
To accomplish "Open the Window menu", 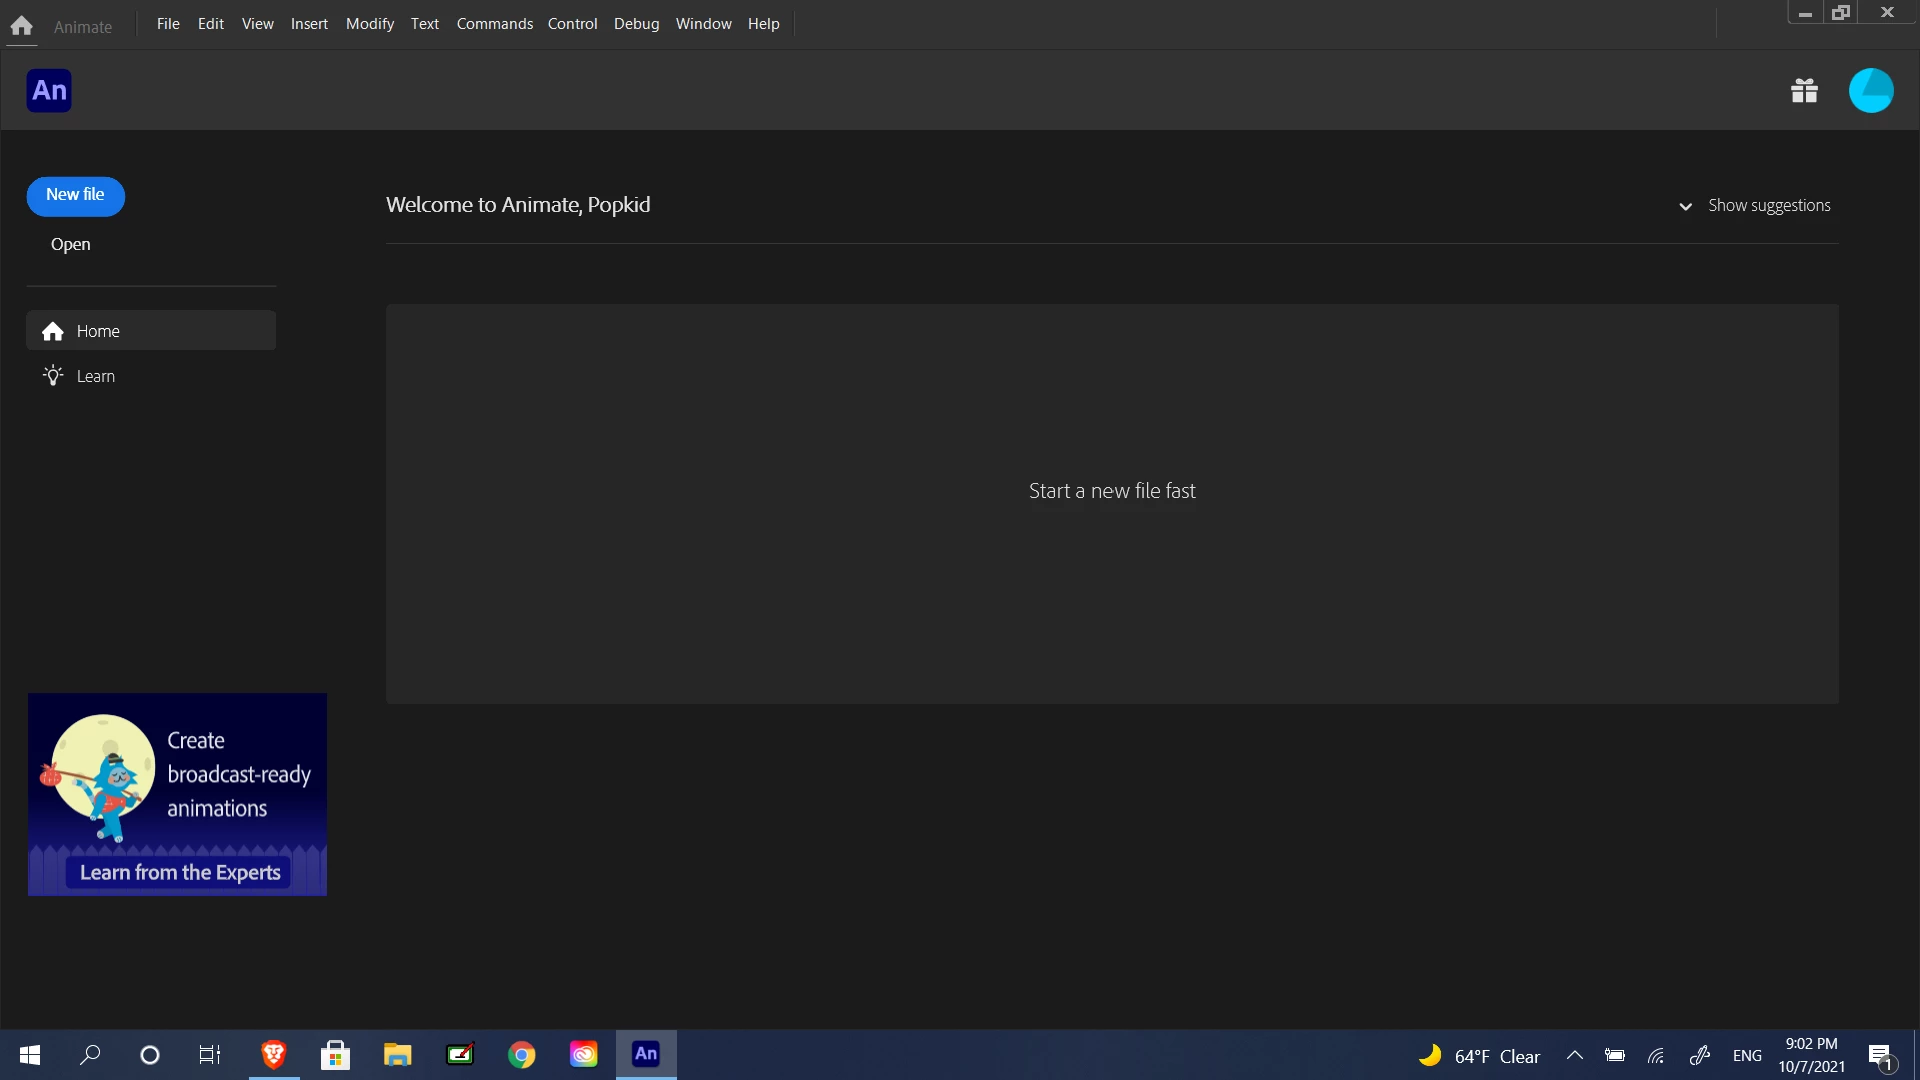I will [x=703, y=24].
